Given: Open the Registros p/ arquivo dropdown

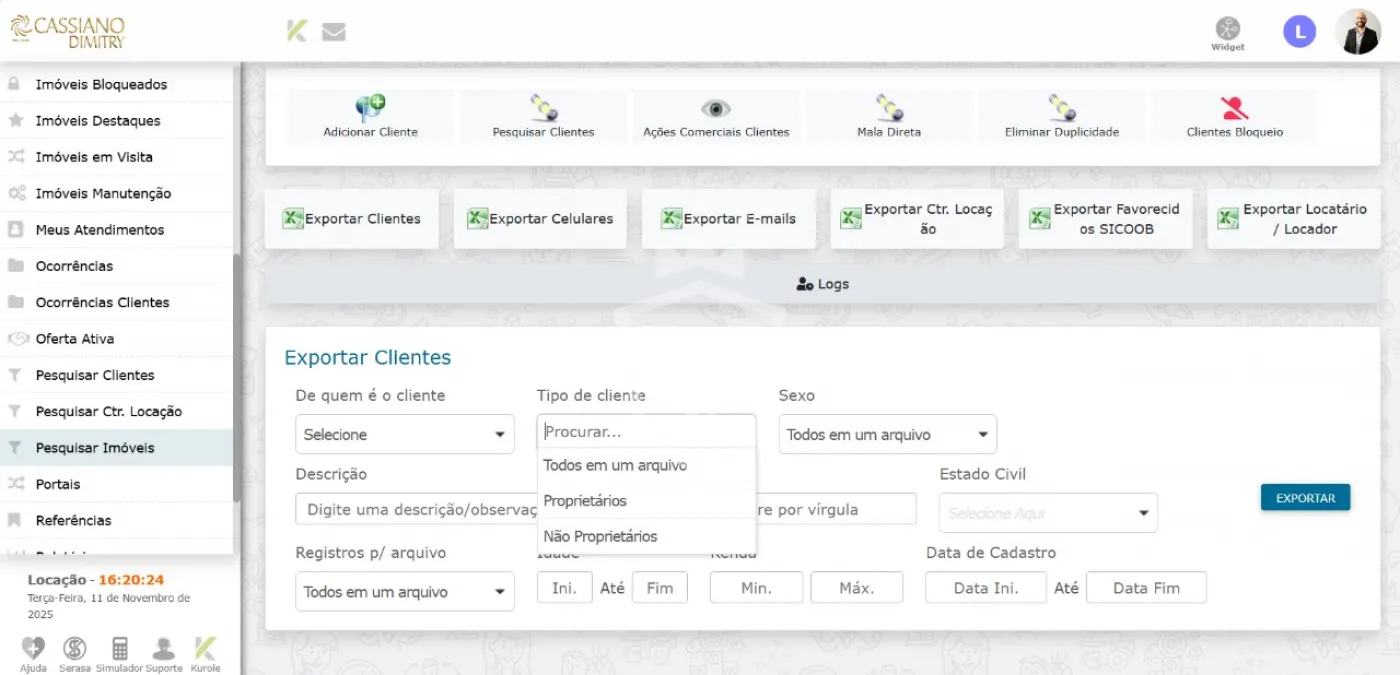Looking at the screenshot, I should [404, 592].
